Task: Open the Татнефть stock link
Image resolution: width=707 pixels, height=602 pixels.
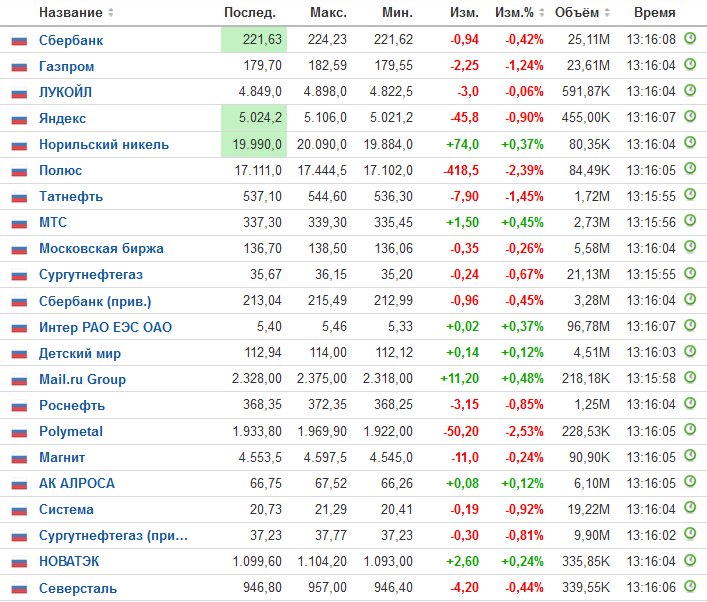Action: pyautogui.click(x=71, y=197)
